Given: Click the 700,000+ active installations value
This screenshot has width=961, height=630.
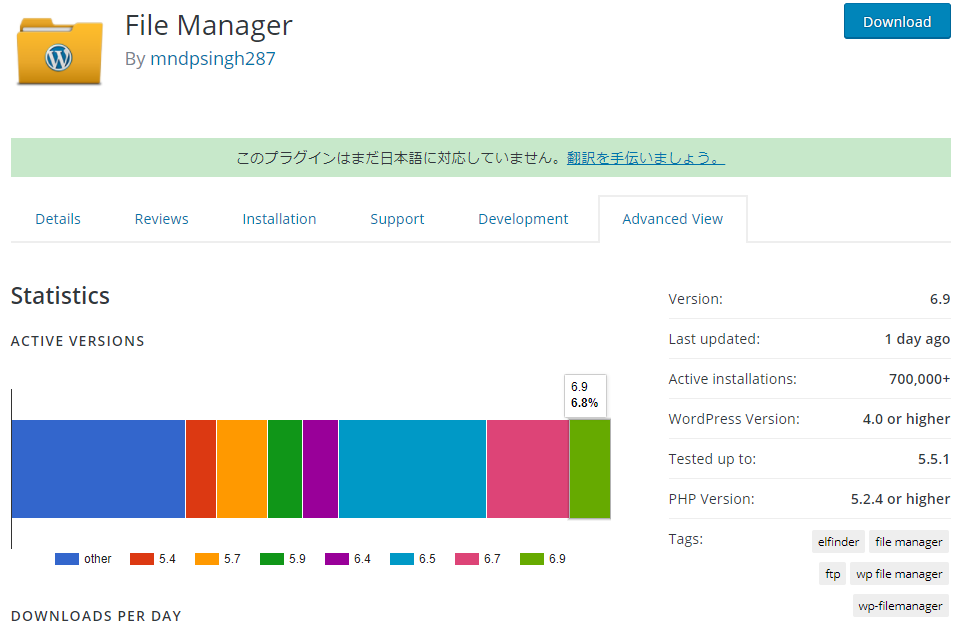Looking at the screenshot, I should click(x=919, y=379).
